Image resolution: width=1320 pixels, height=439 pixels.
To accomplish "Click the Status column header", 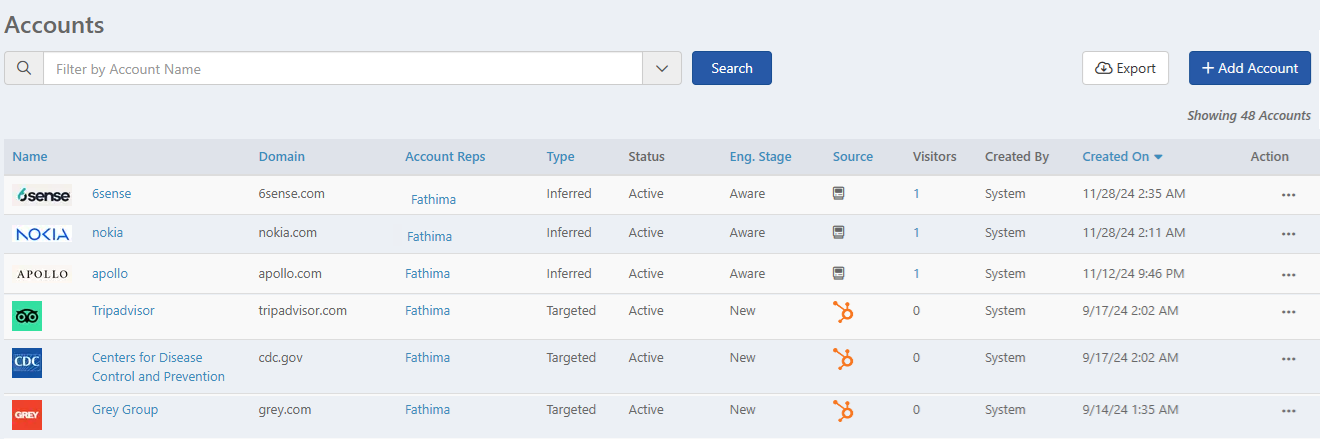I will [x=646, y=157].
